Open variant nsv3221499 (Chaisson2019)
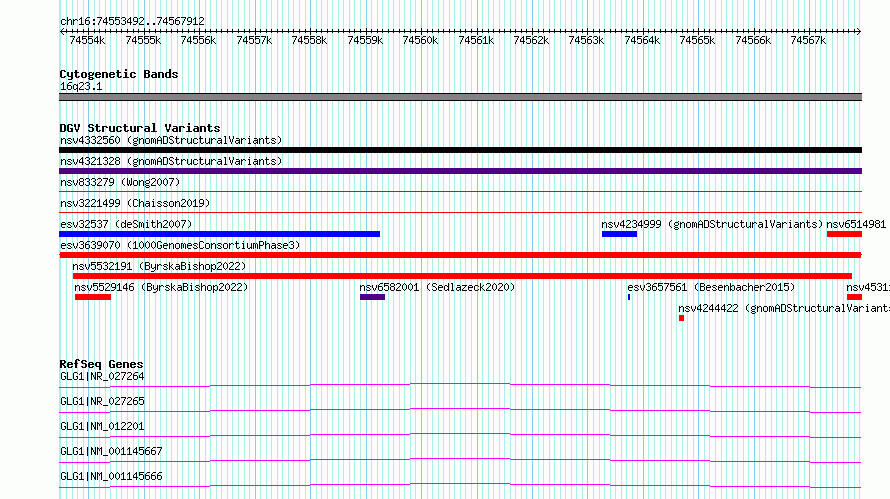This screenshot has width=890, height=499. pyautogui.click(x=135, y=203)
